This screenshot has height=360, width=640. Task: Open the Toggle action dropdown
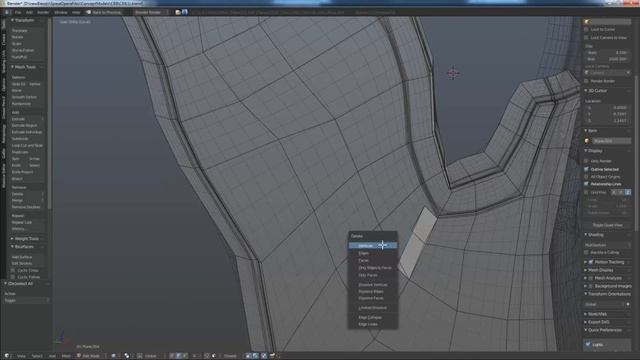coord(27,300)
